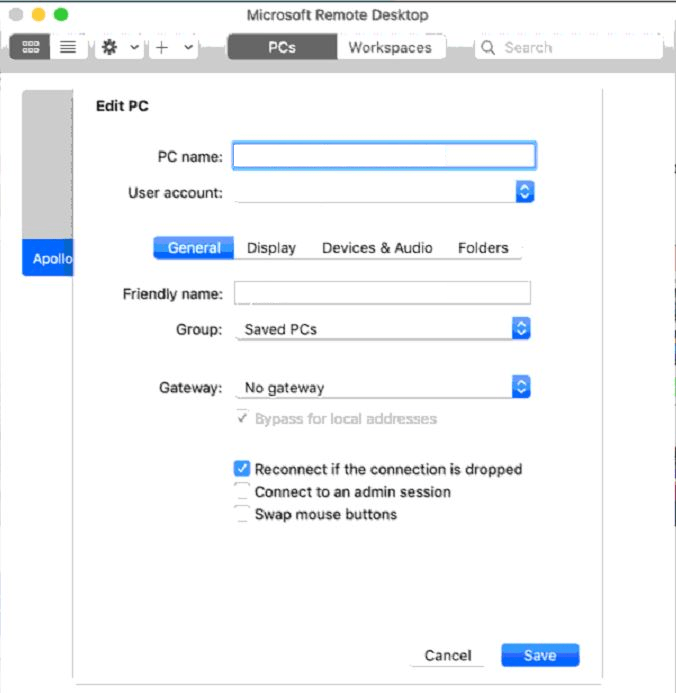The width and height of the screenshot is (676, 693).
Task: Click the Save button
Action: (540, 655)
